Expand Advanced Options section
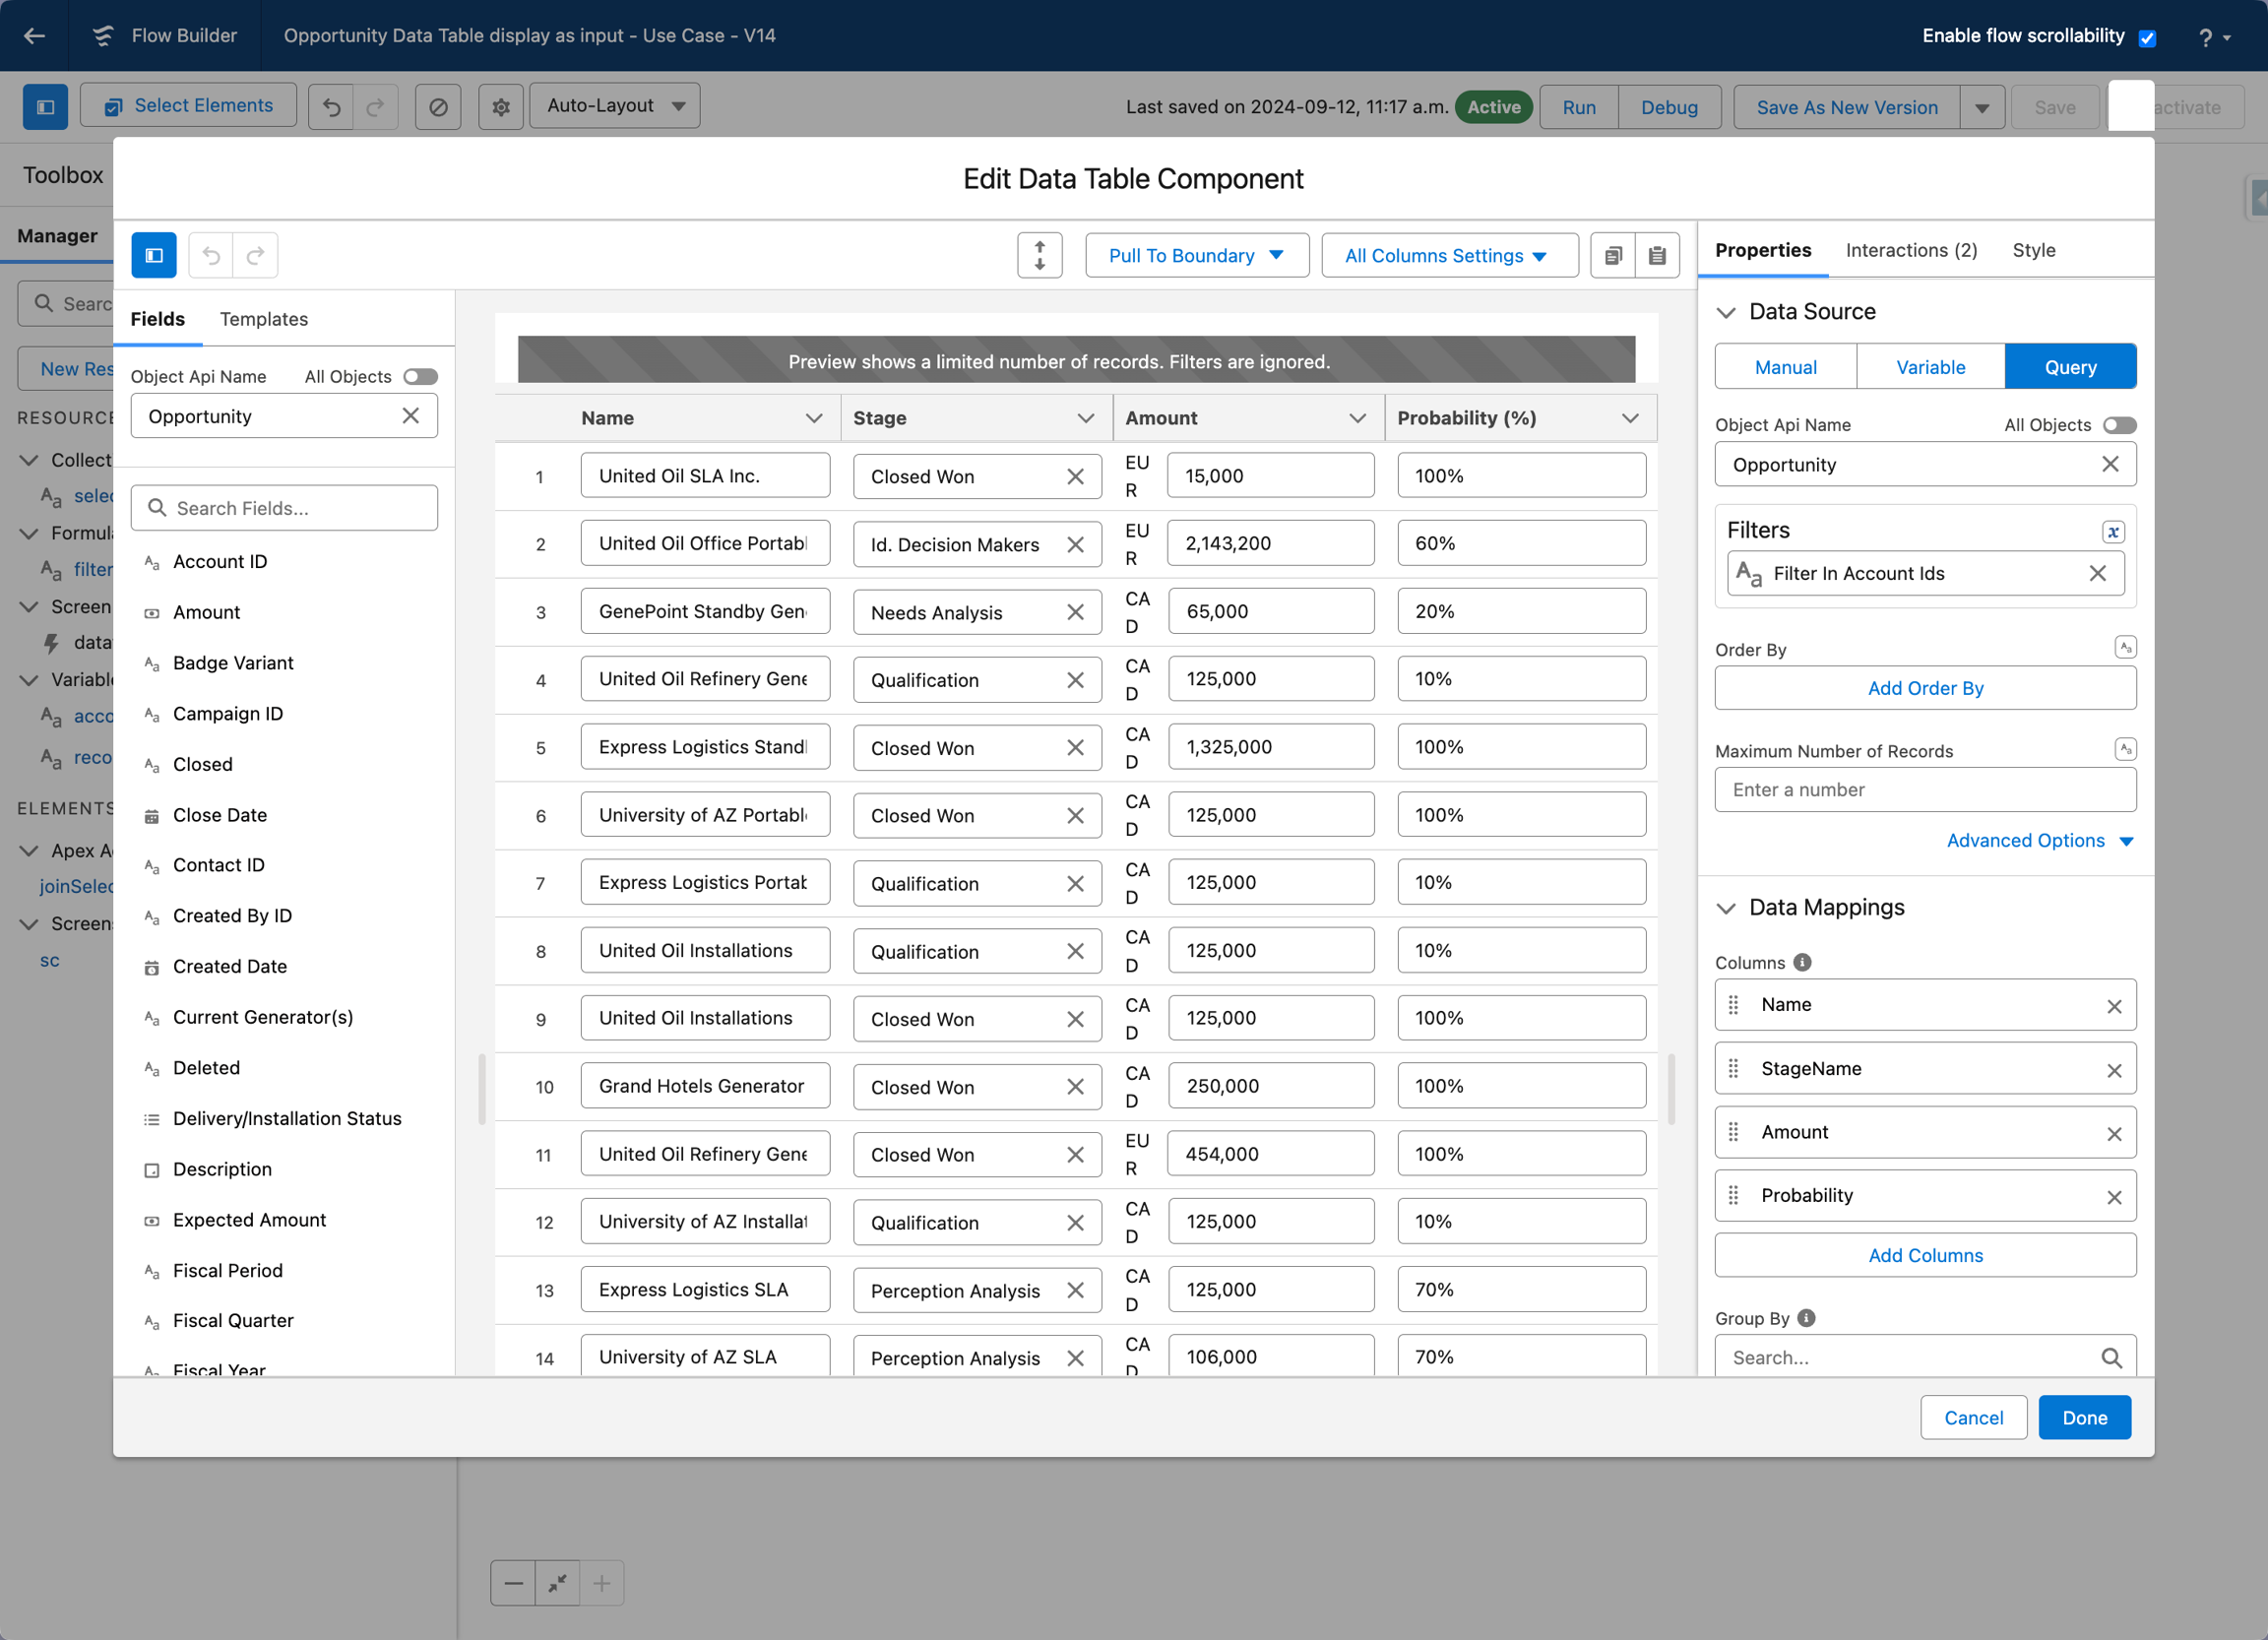Image resolution: width=2268 pixels, height=1640 pixels. [2038, 841]
